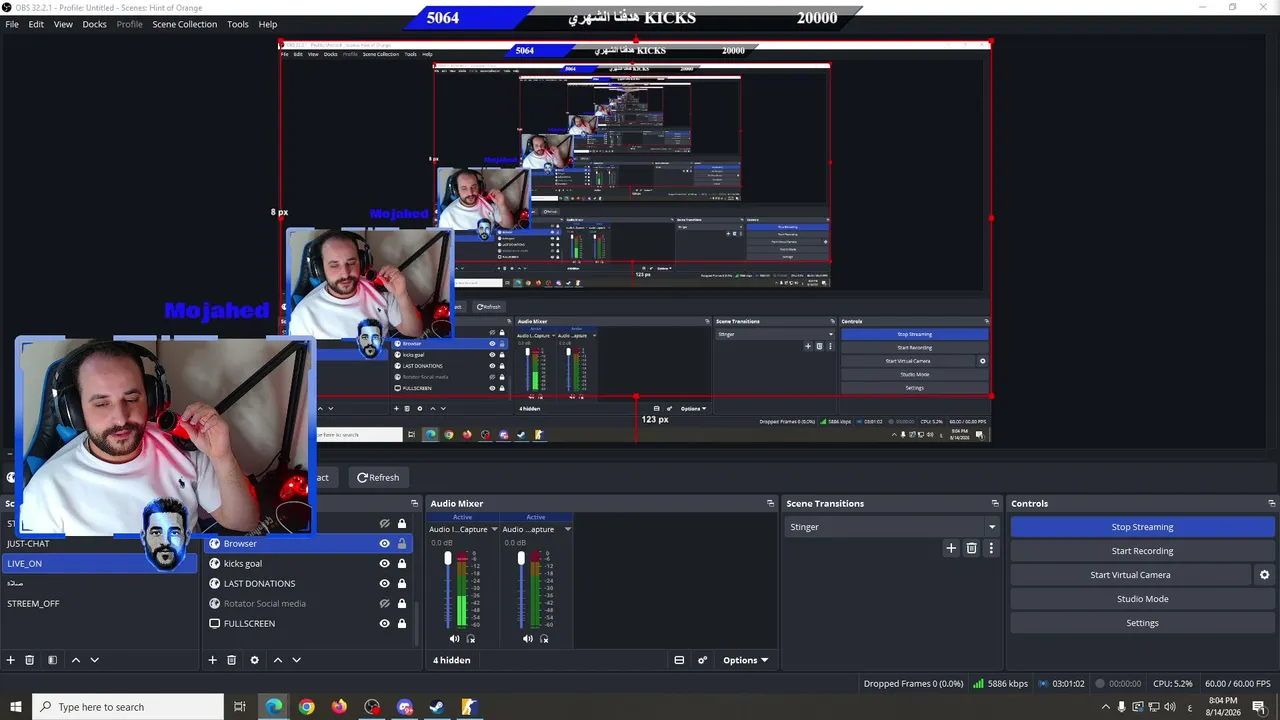Show the Rotator Social media source
The height and width of the screenshot is (720, 1280).
384,604
